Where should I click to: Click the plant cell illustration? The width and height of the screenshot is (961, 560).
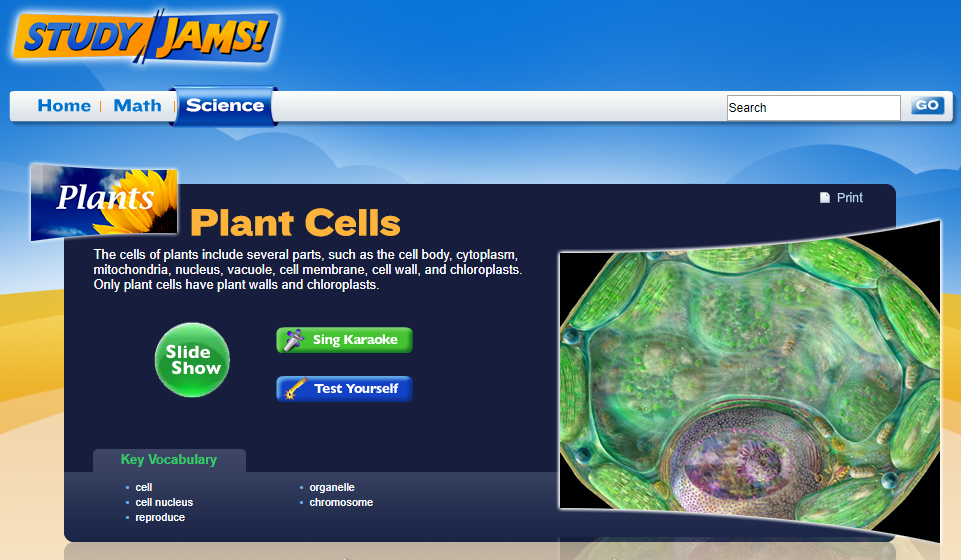750,380
